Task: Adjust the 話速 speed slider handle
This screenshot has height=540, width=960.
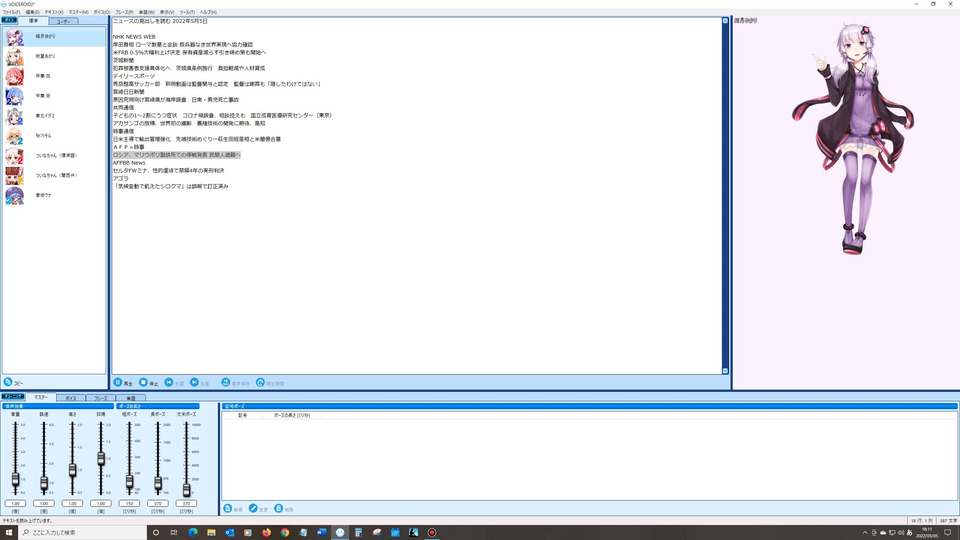Action: pos(44,483)
